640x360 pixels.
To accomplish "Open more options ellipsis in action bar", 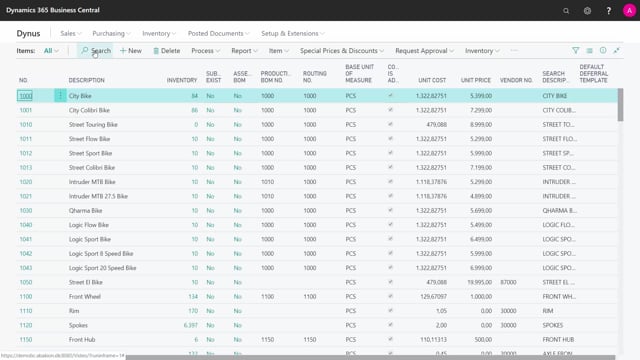I will click(x=514, y=51).
